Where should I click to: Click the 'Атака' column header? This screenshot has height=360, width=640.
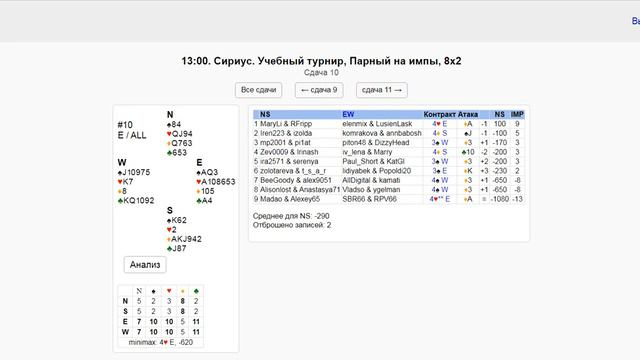tap(467, 115)
